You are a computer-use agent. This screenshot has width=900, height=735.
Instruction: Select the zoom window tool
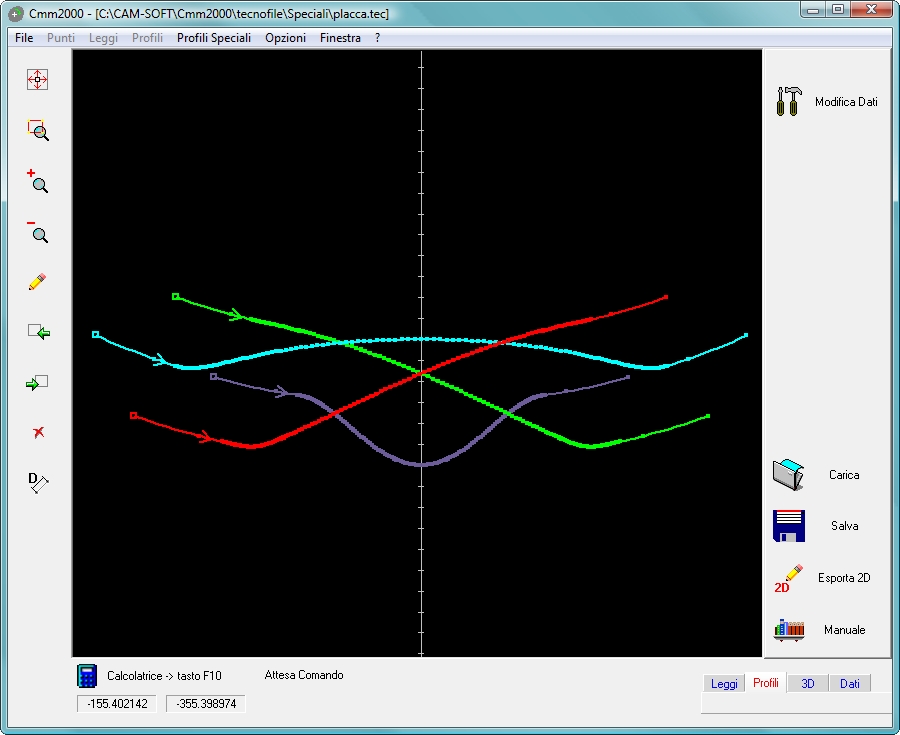point(38,130)
